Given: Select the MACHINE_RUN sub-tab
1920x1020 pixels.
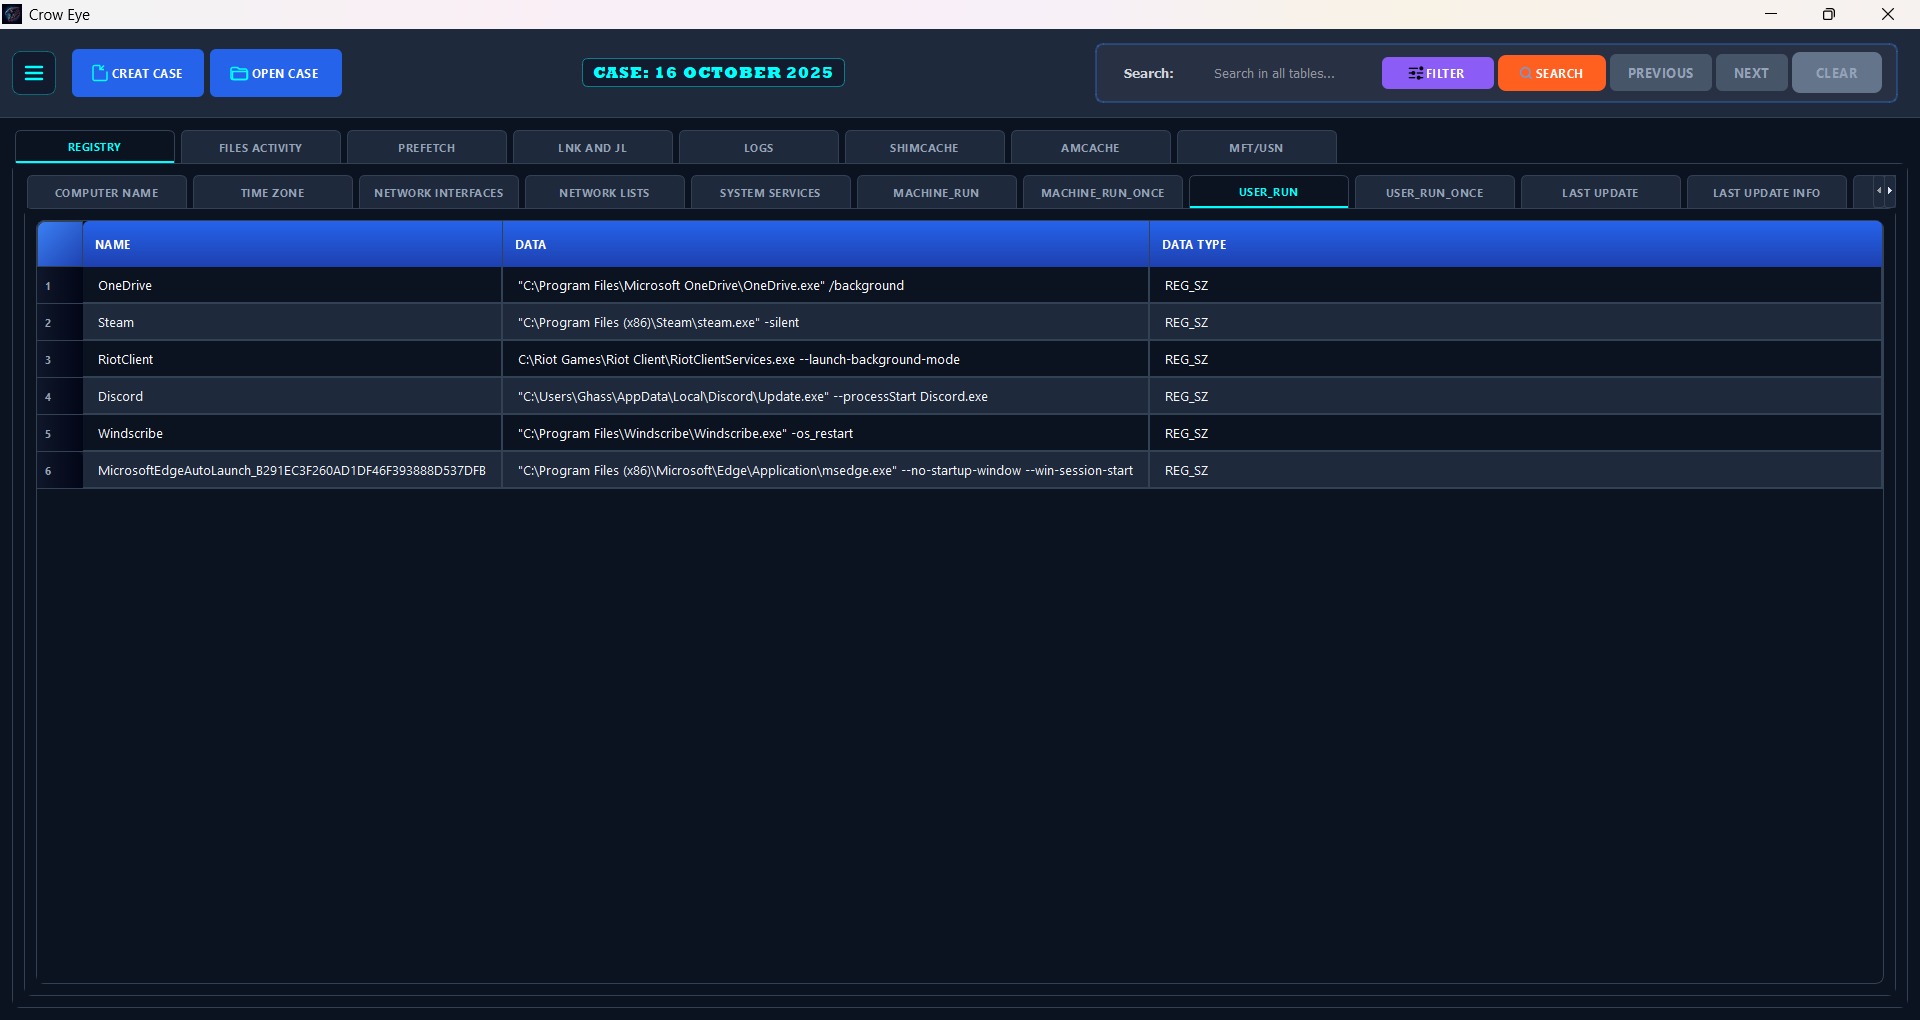Looking at the screenshot, I should tap(937, 192).
